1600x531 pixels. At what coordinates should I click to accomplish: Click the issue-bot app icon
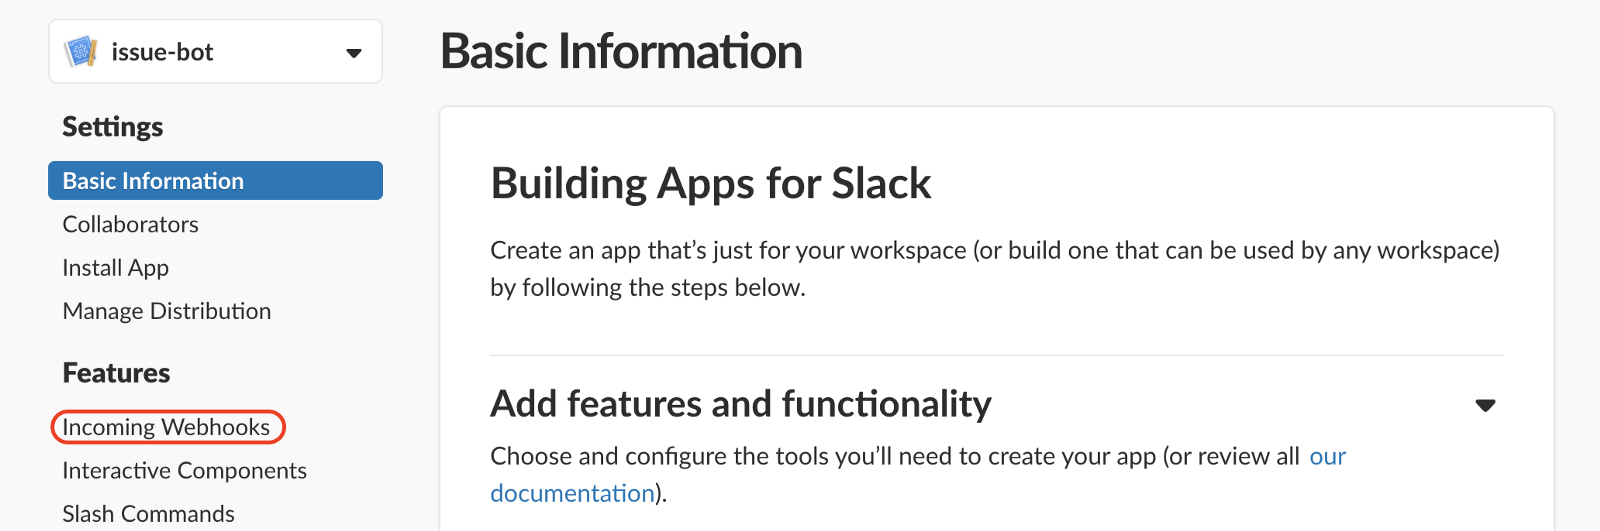pos(80,52)
